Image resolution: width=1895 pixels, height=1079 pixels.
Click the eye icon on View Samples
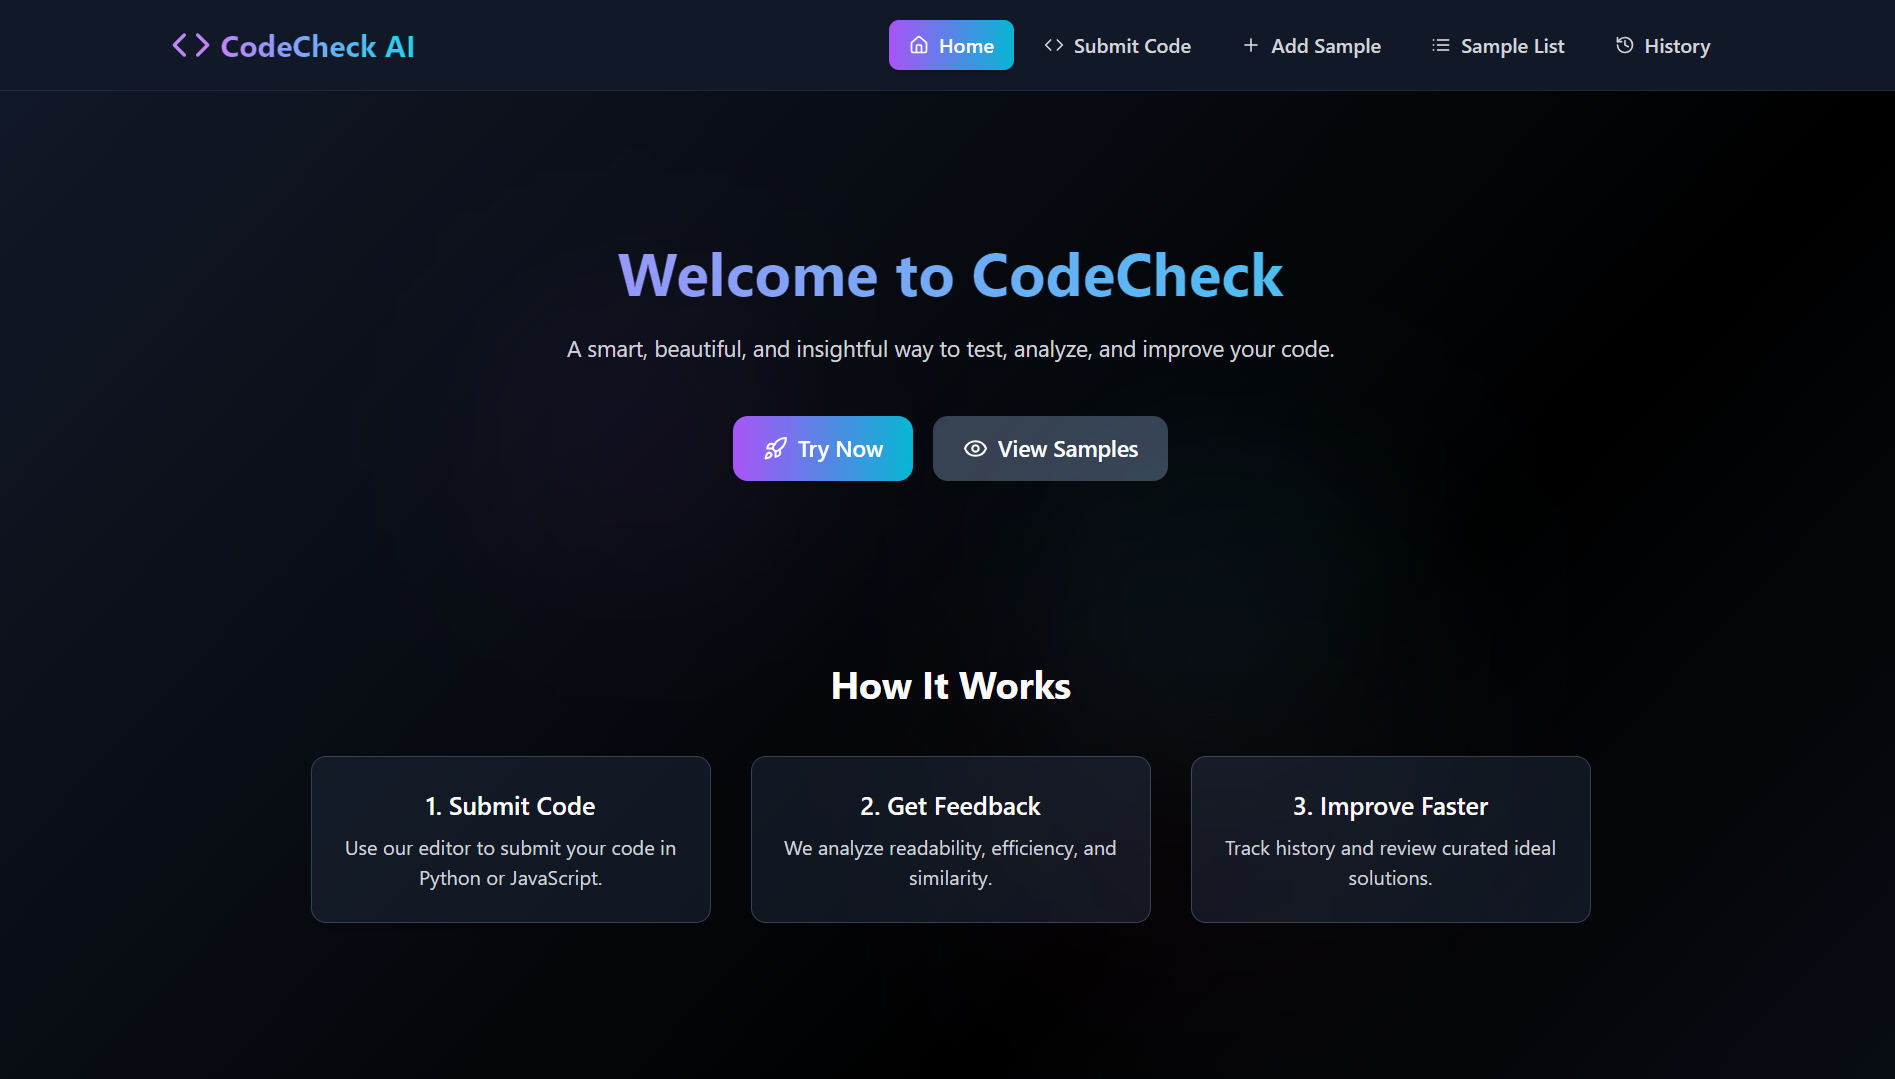(975, 449)
